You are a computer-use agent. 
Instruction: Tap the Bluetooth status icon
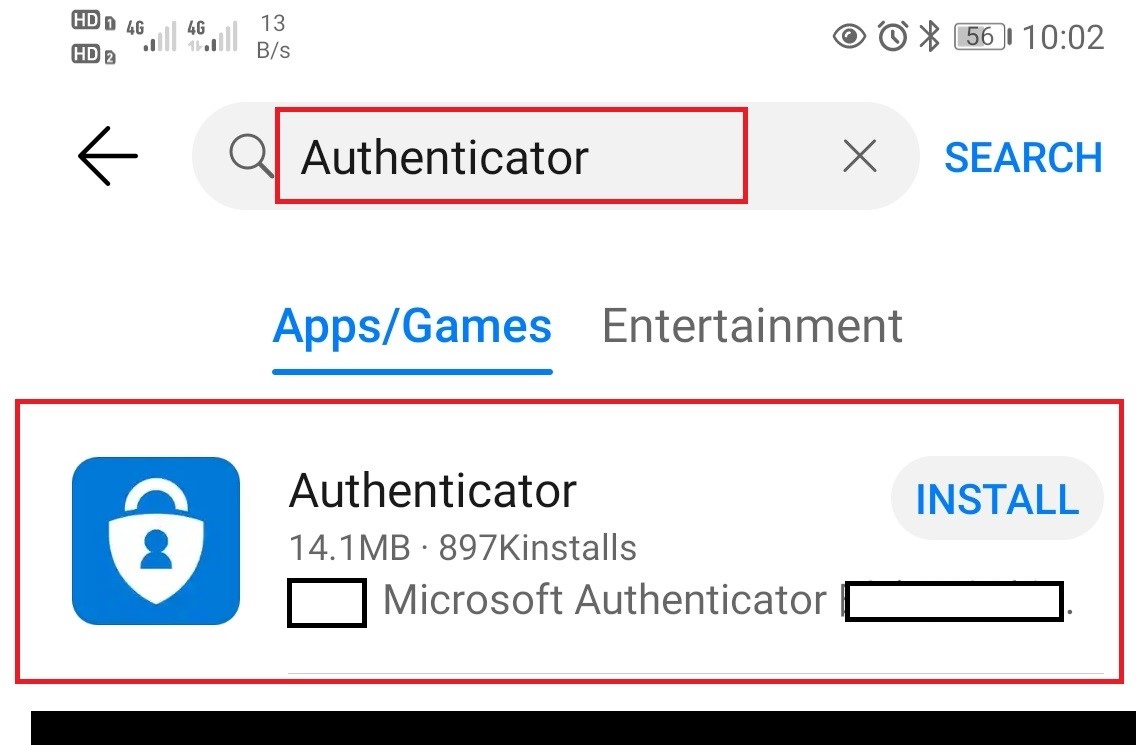930,36
